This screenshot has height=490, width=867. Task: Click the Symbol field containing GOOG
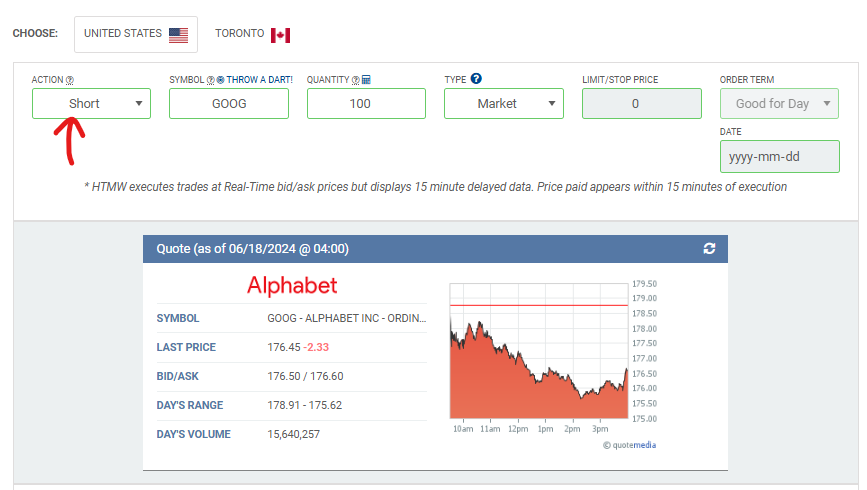pyautogui.click(x=229, y=103)
